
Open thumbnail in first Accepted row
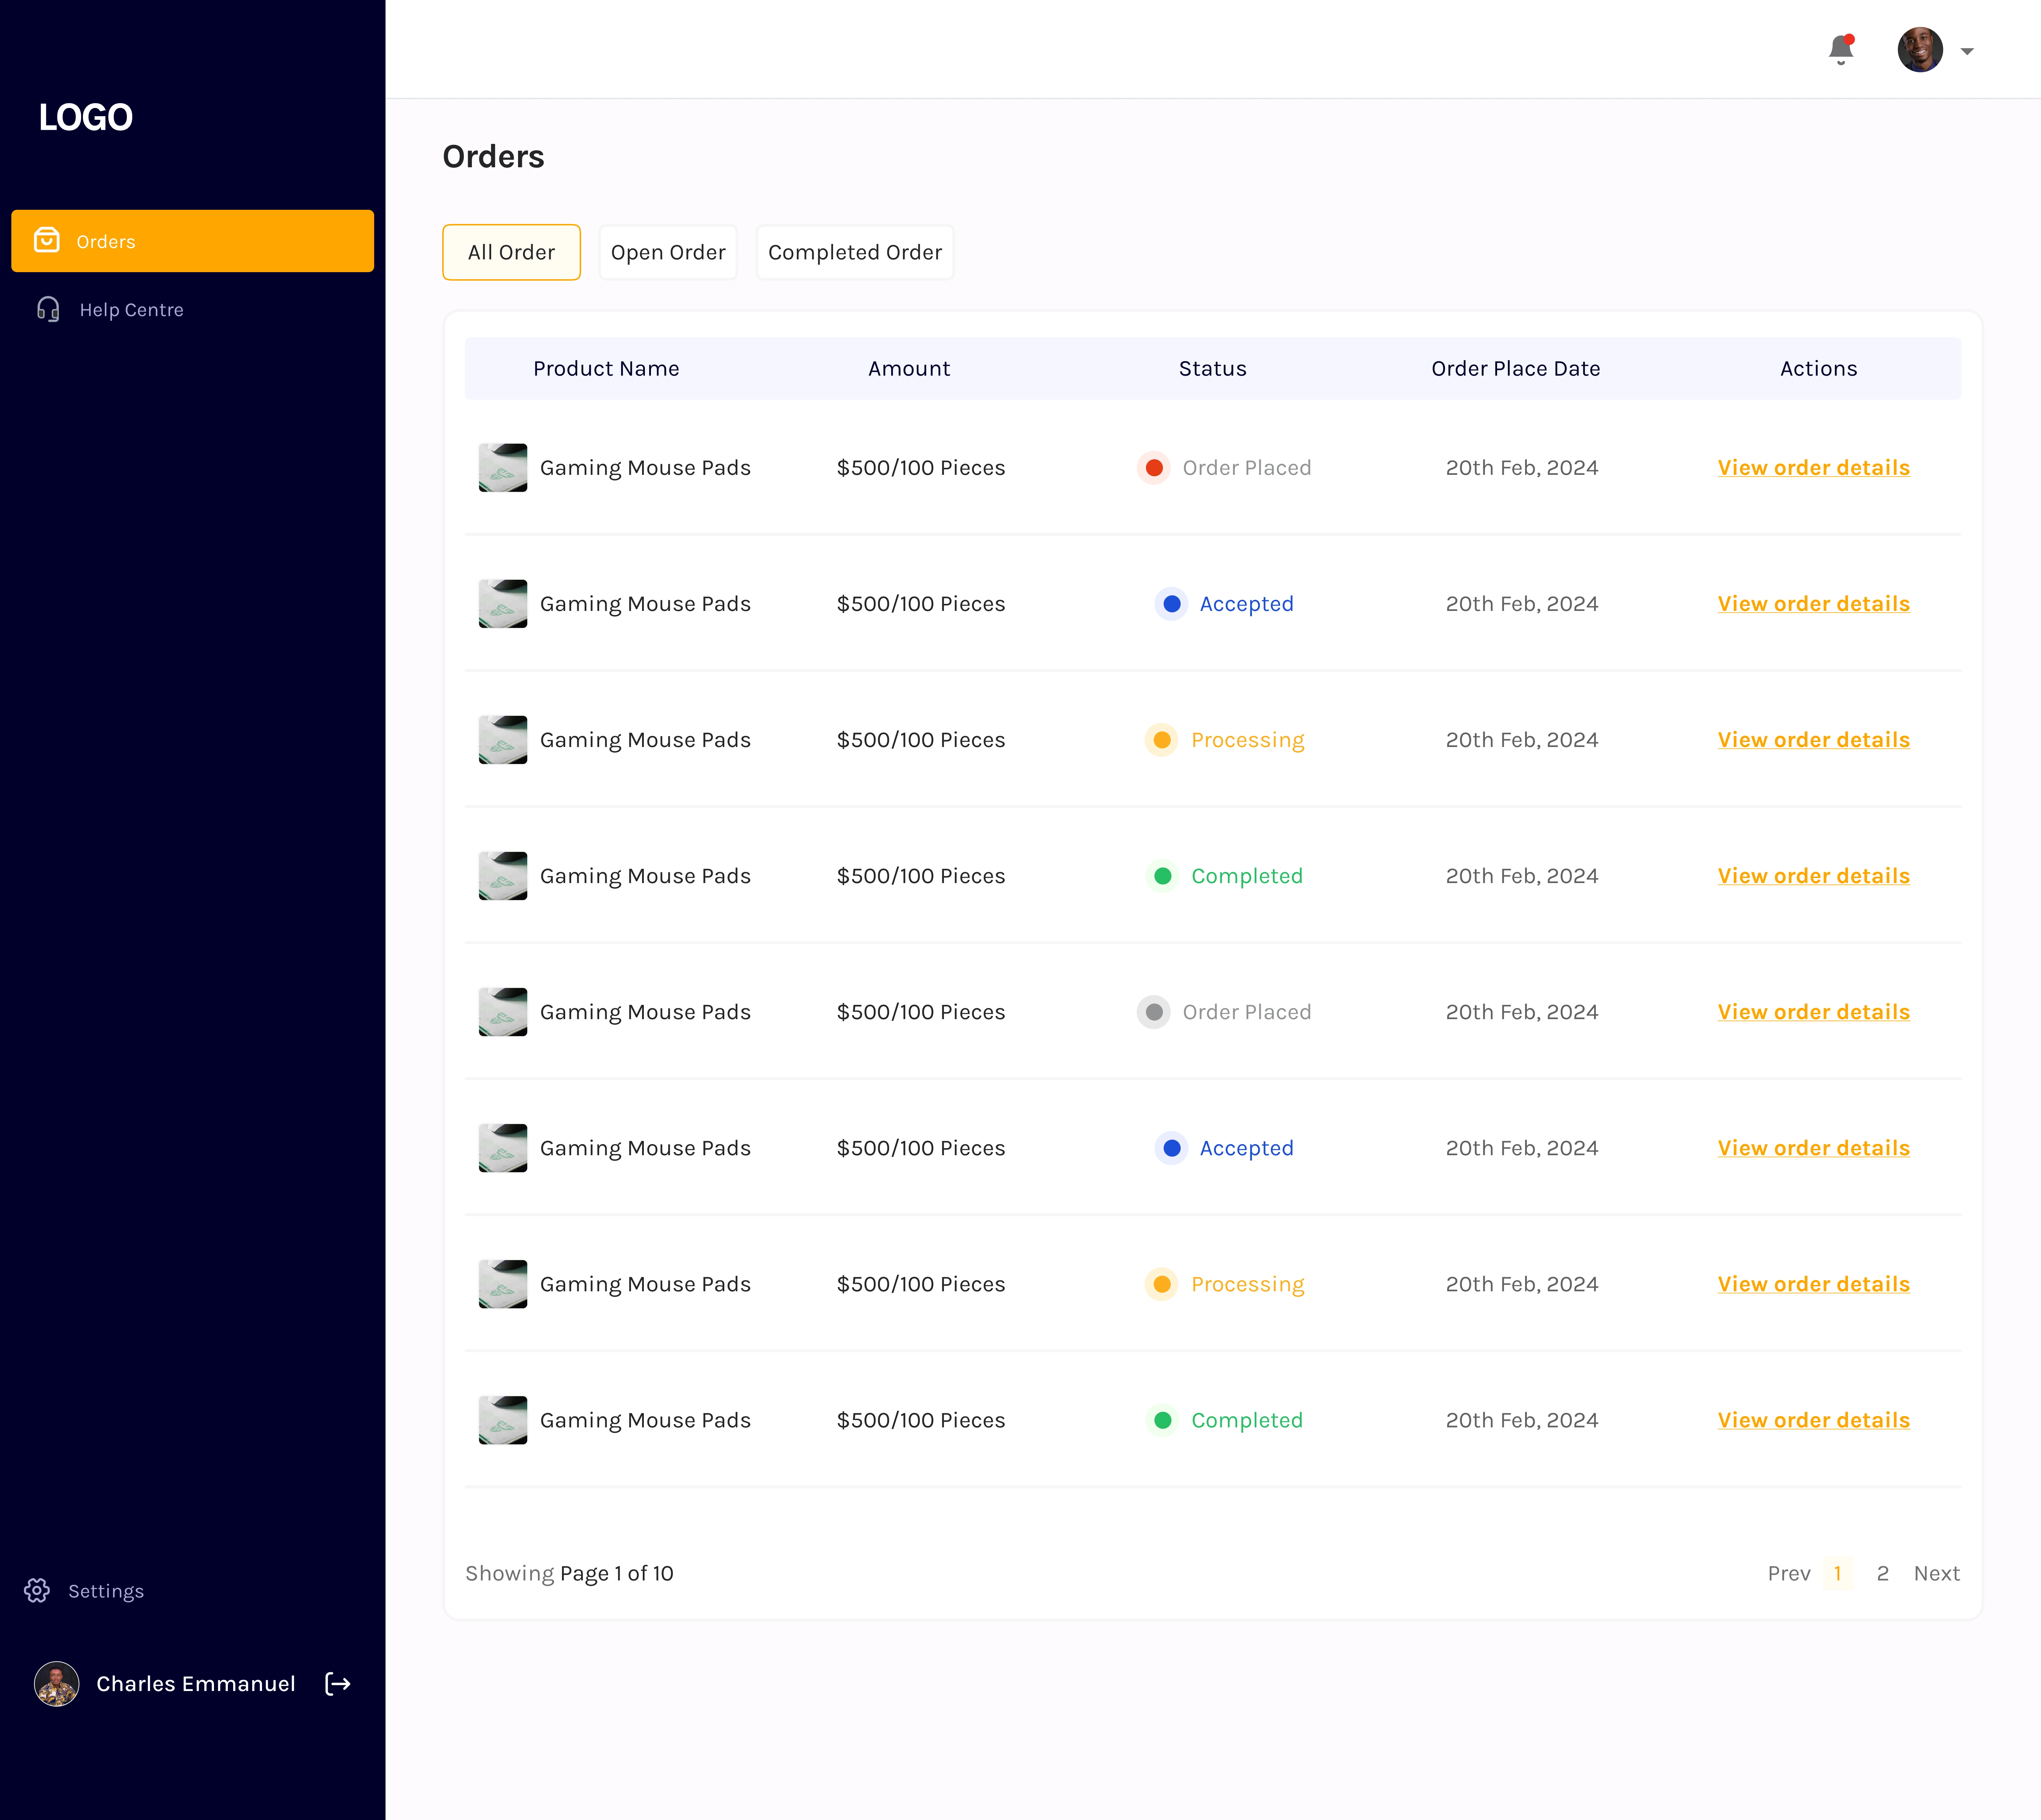coord(503,603)
